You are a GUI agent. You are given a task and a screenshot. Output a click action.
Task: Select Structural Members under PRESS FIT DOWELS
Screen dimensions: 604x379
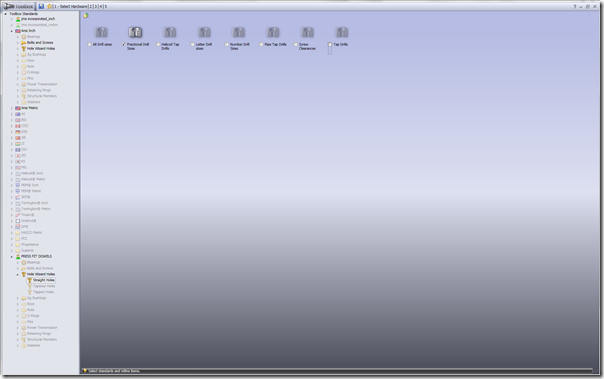click(42, 339)
